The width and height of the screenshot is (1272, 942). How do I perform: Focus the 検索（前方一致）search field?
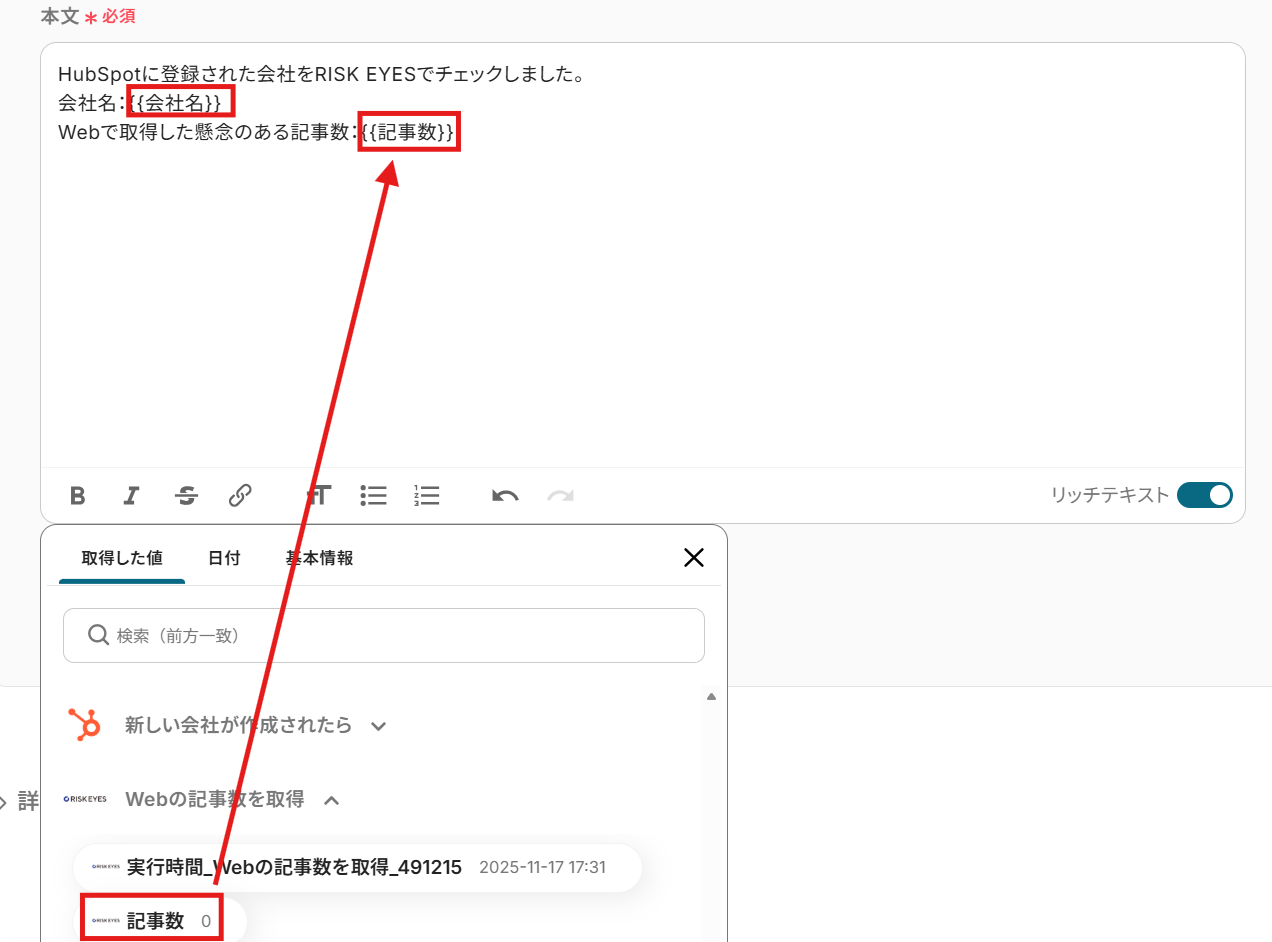384,635
